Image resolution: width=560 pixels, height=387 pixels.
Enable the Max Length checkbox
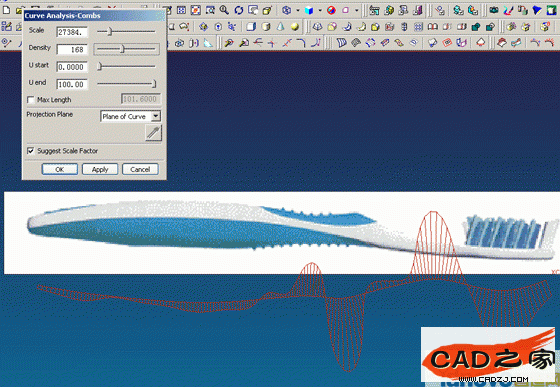pos(31,100)
